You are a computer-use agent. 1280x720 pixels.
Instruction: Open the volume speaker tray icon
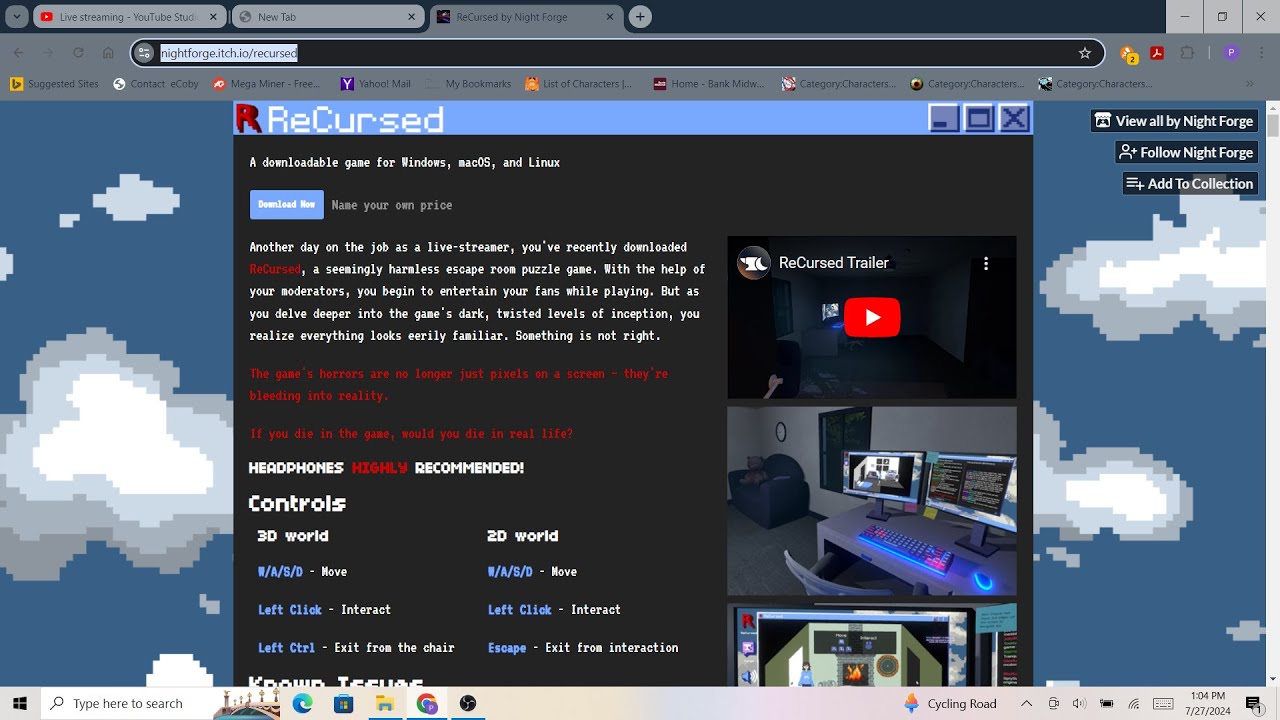[1080, 703]
